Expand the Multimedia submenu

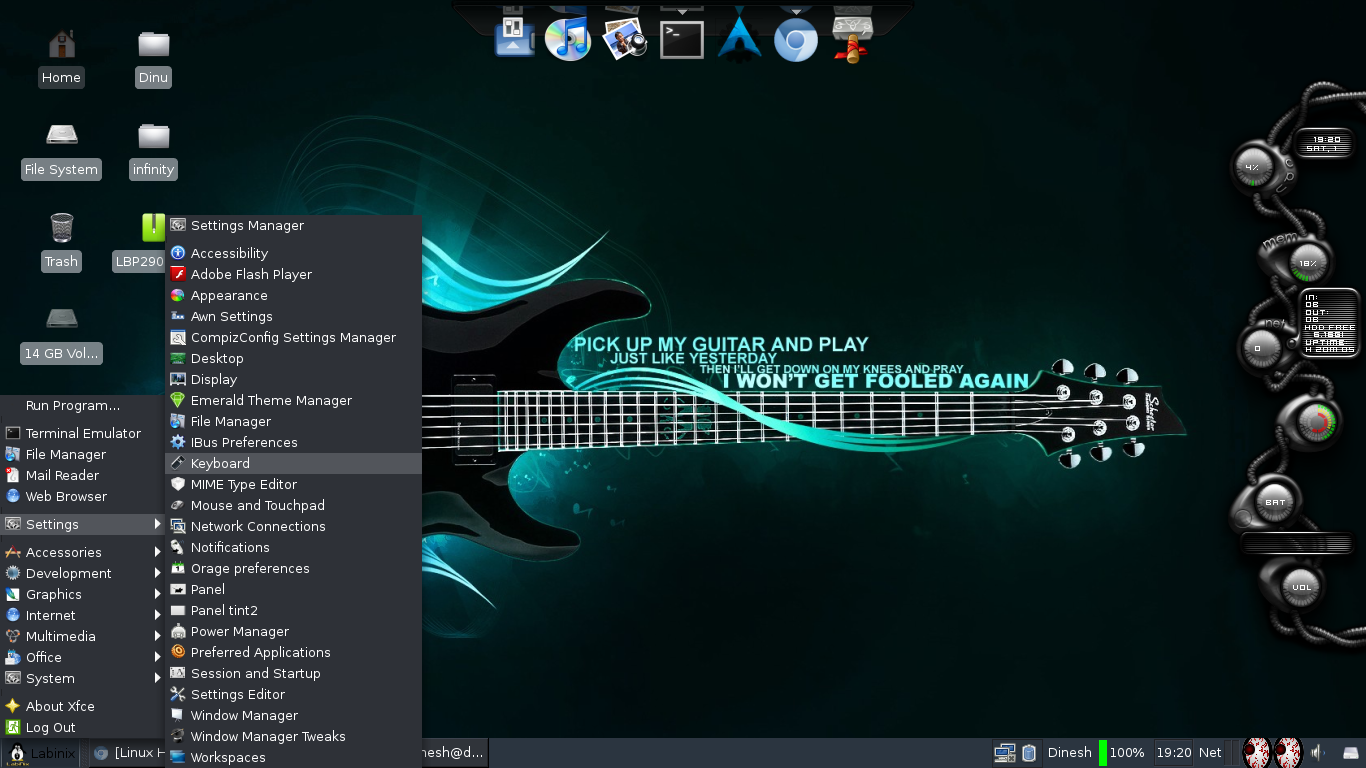point(82,636)
